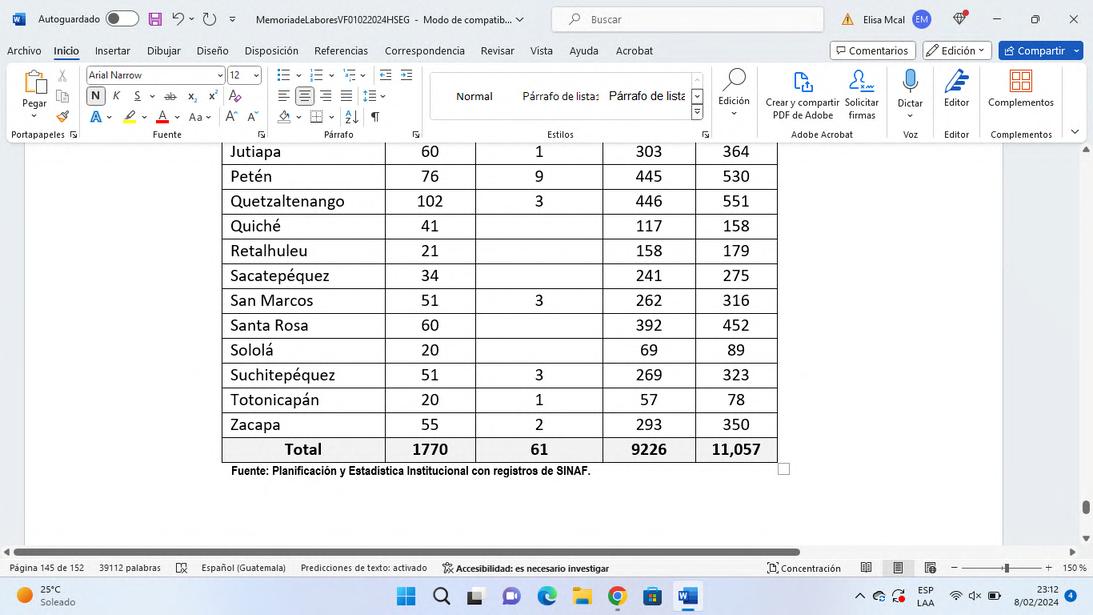The image size is (1093, 615).
Task: Click the Compartir button
Action: click(x=1035, y=51)
